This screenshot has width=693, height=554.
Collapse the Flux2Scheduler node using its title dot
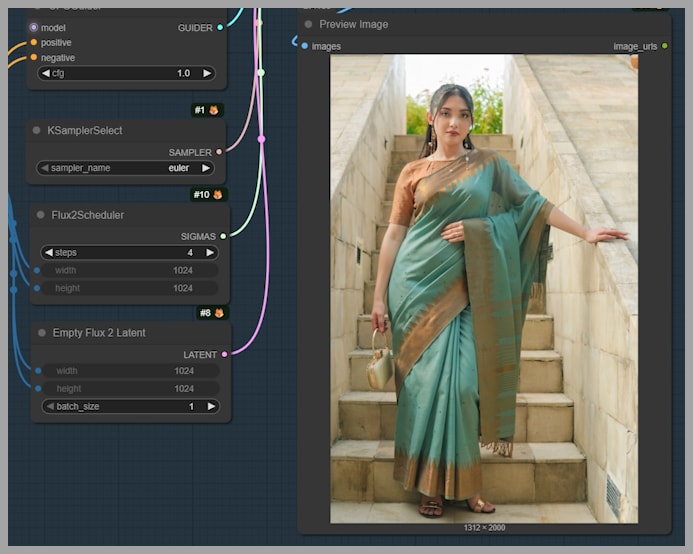(41, 215)
